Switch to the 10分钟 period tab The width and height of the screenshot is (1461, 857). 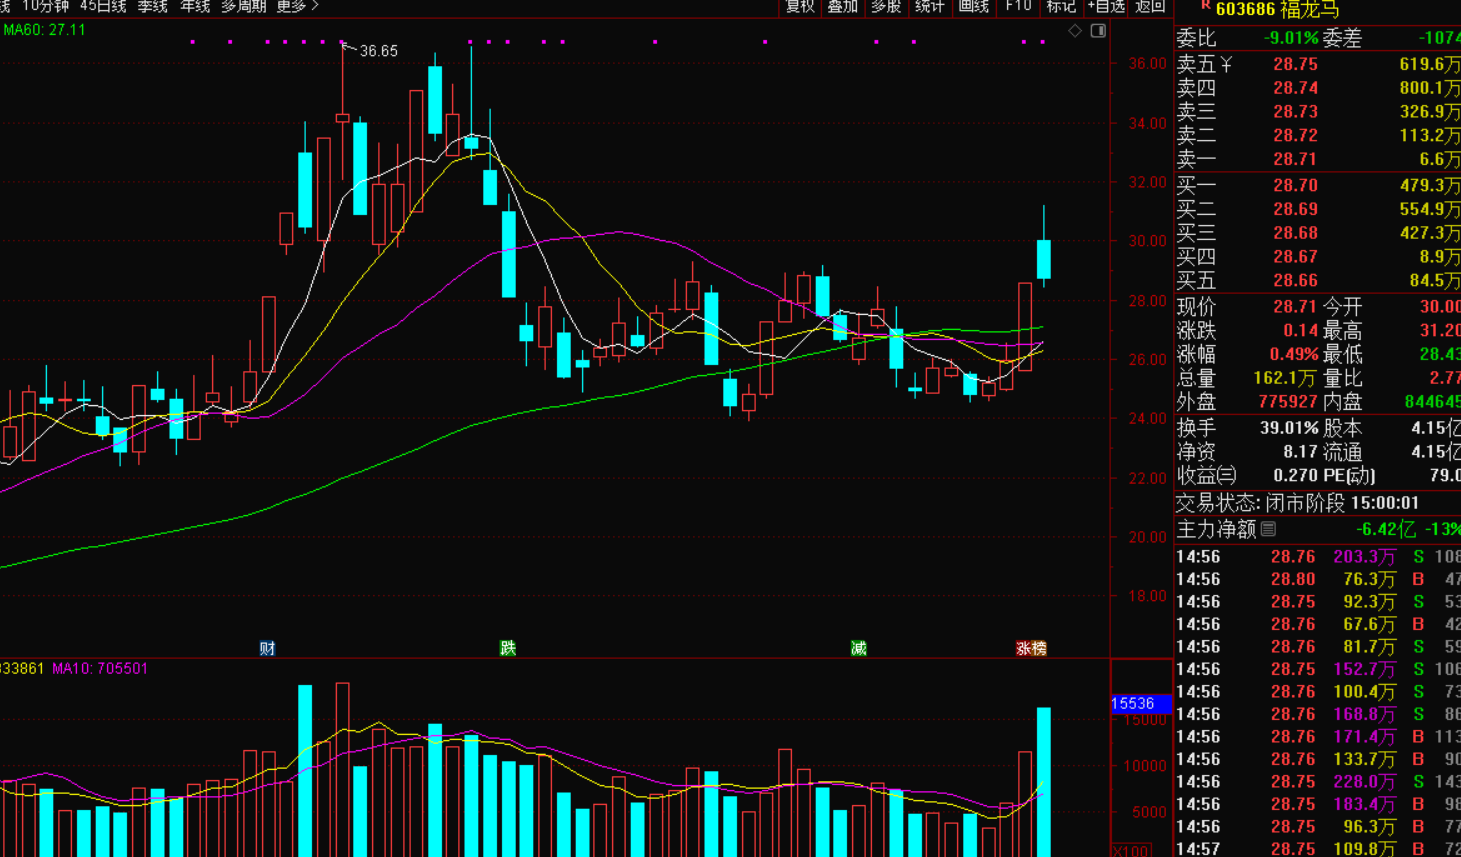coord(46,6)
